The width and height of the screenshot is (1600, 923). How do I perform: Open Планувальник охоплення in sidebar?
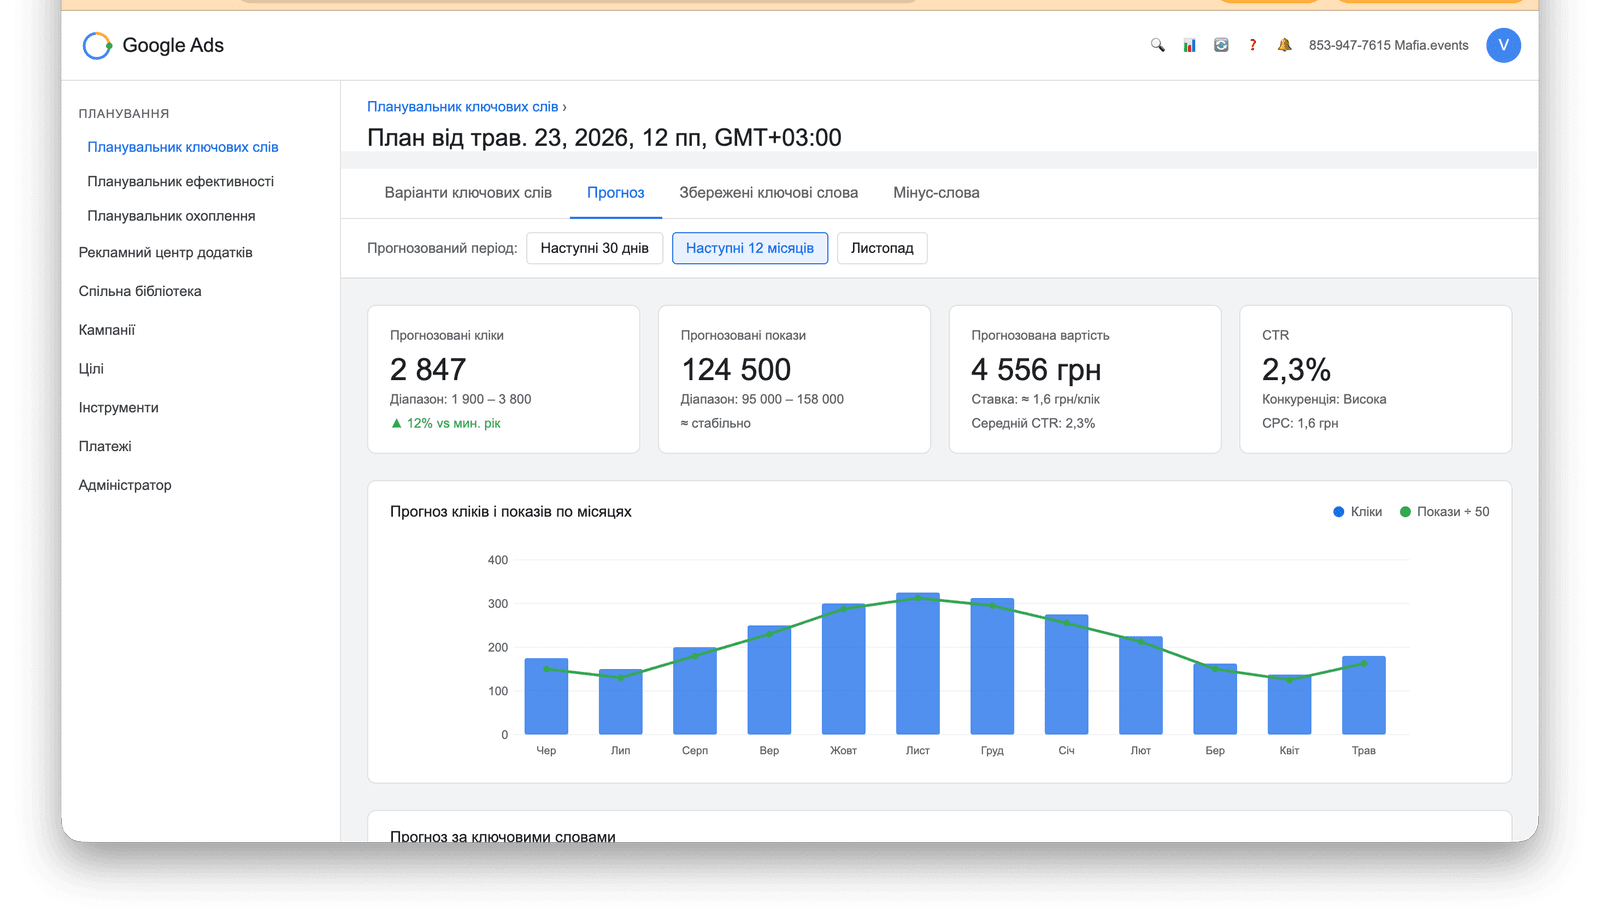171,216
